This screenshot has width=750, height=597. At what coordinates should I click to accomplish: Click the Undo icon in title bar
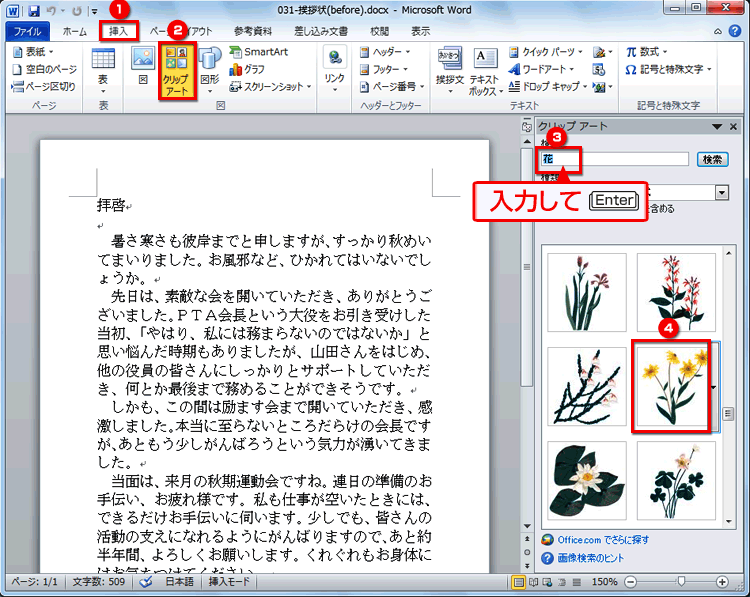tap(51, 10)
